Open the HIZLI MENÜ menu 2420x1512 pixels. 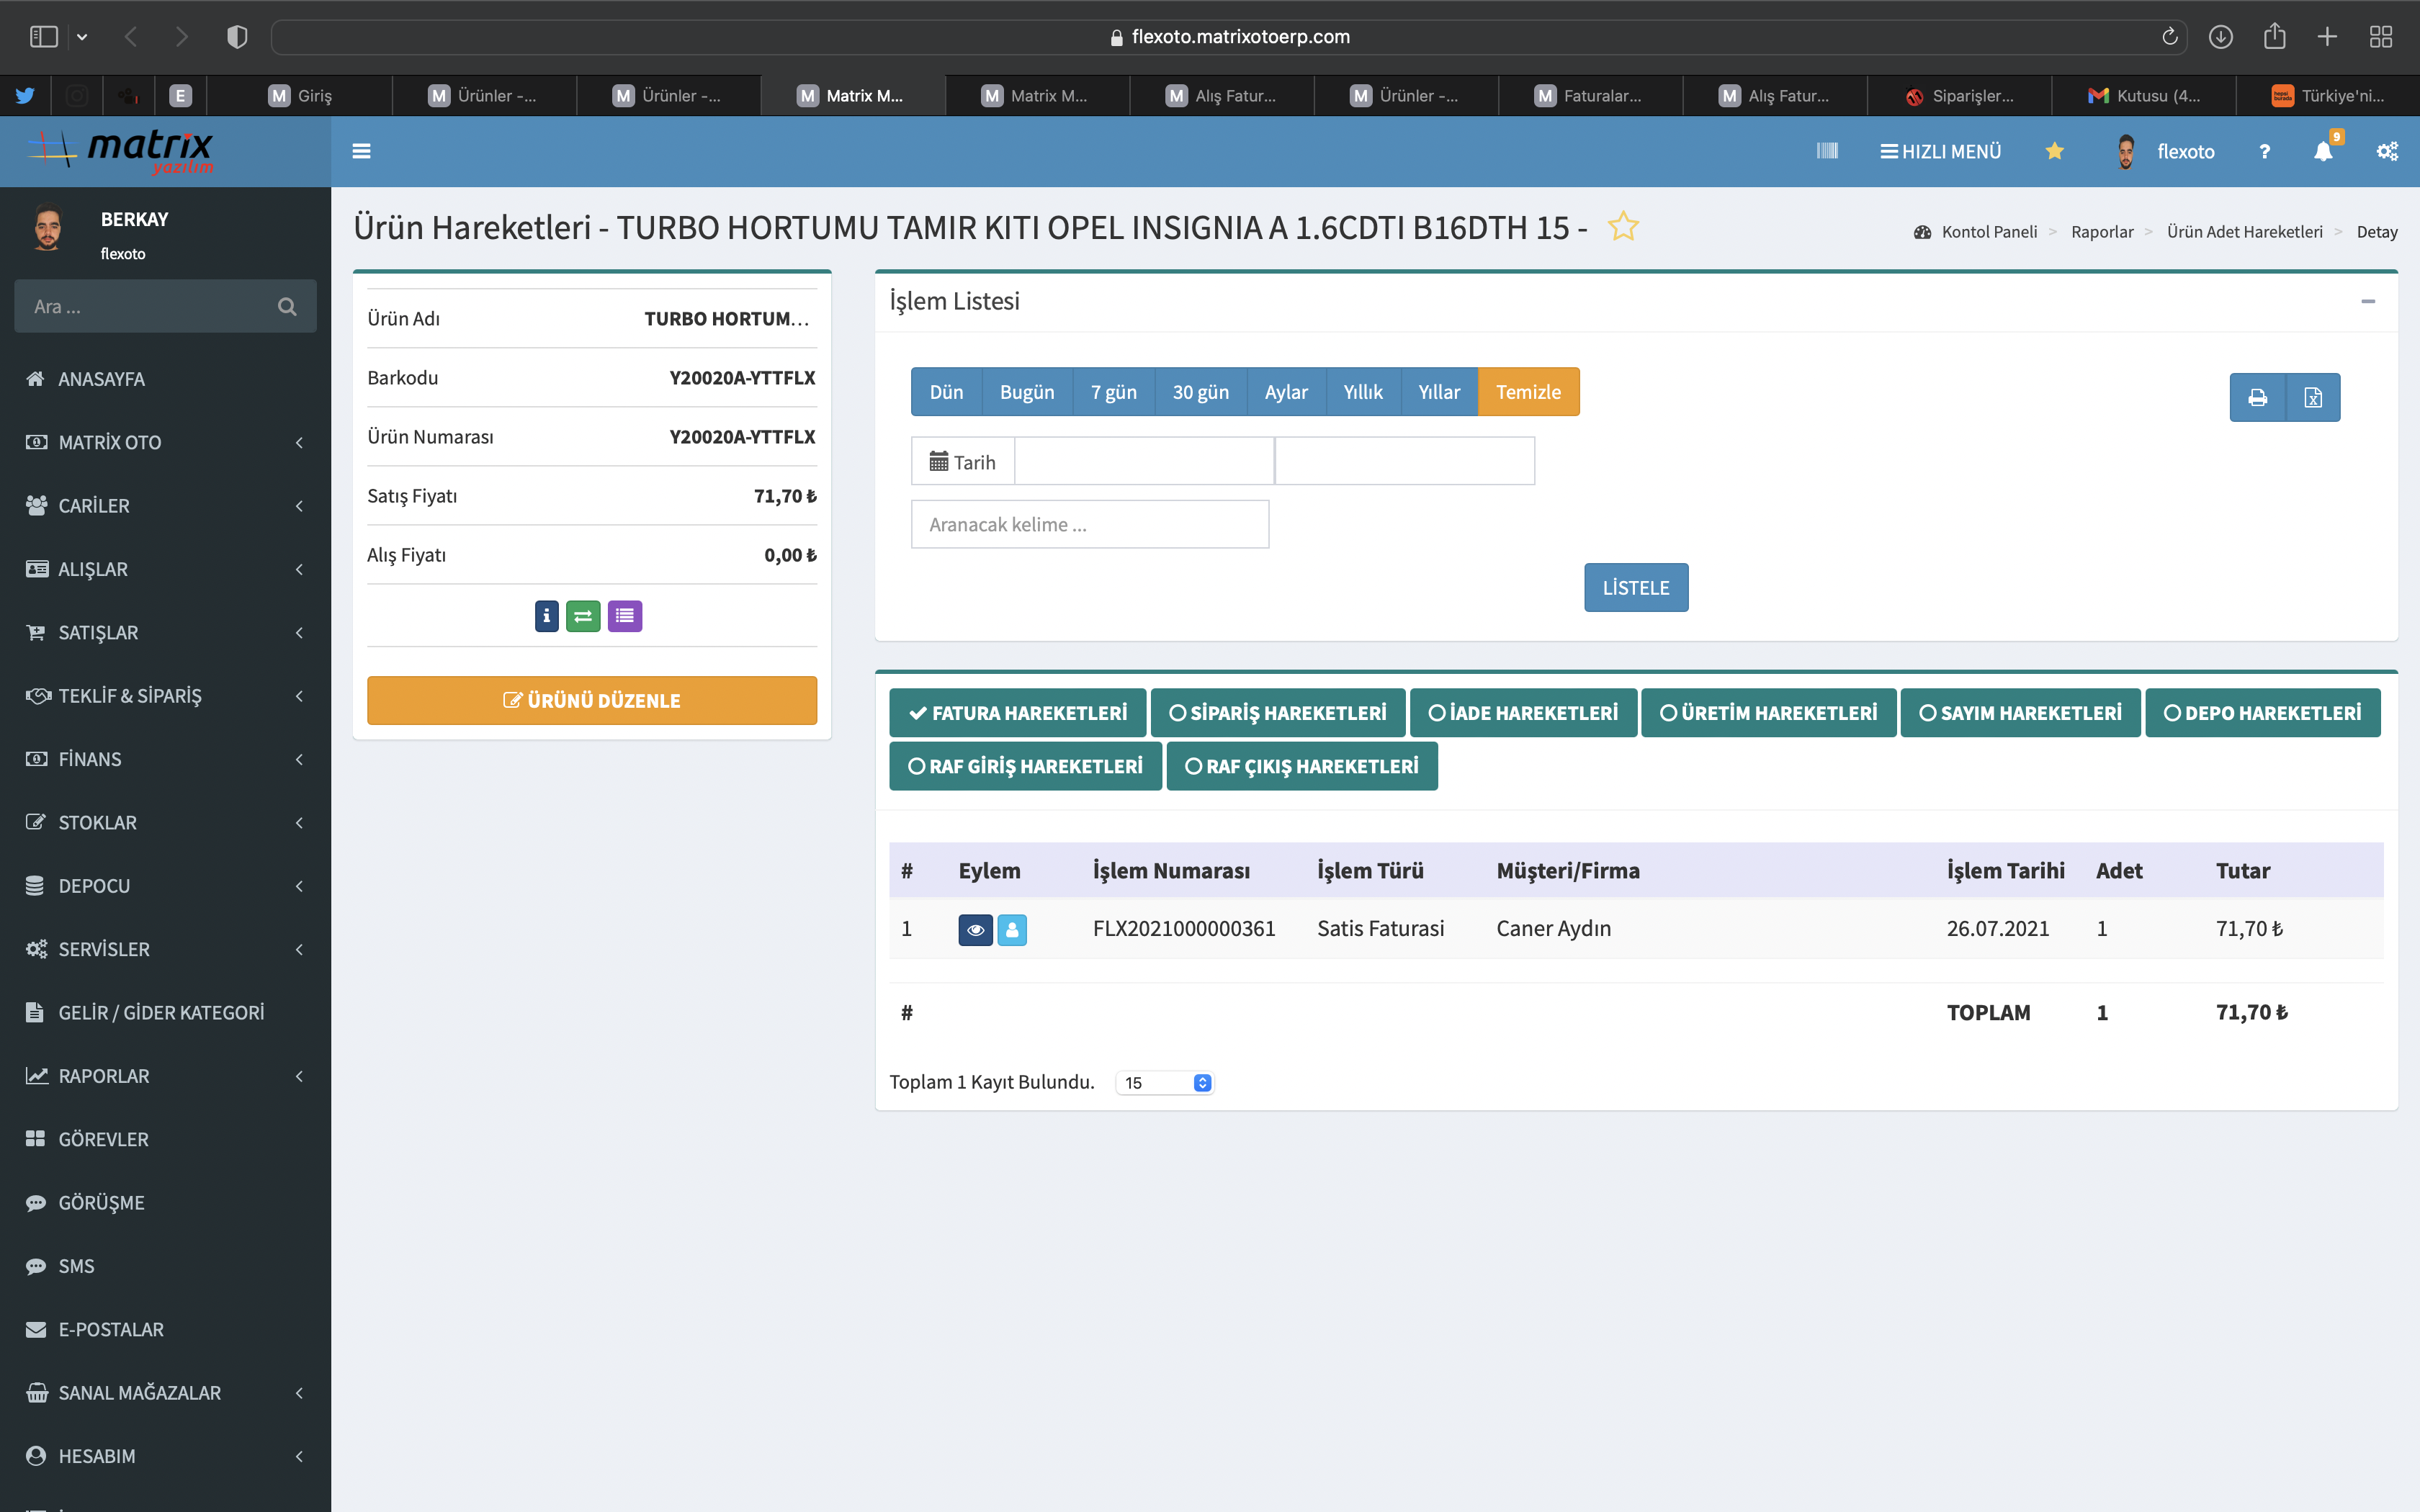1940,151
